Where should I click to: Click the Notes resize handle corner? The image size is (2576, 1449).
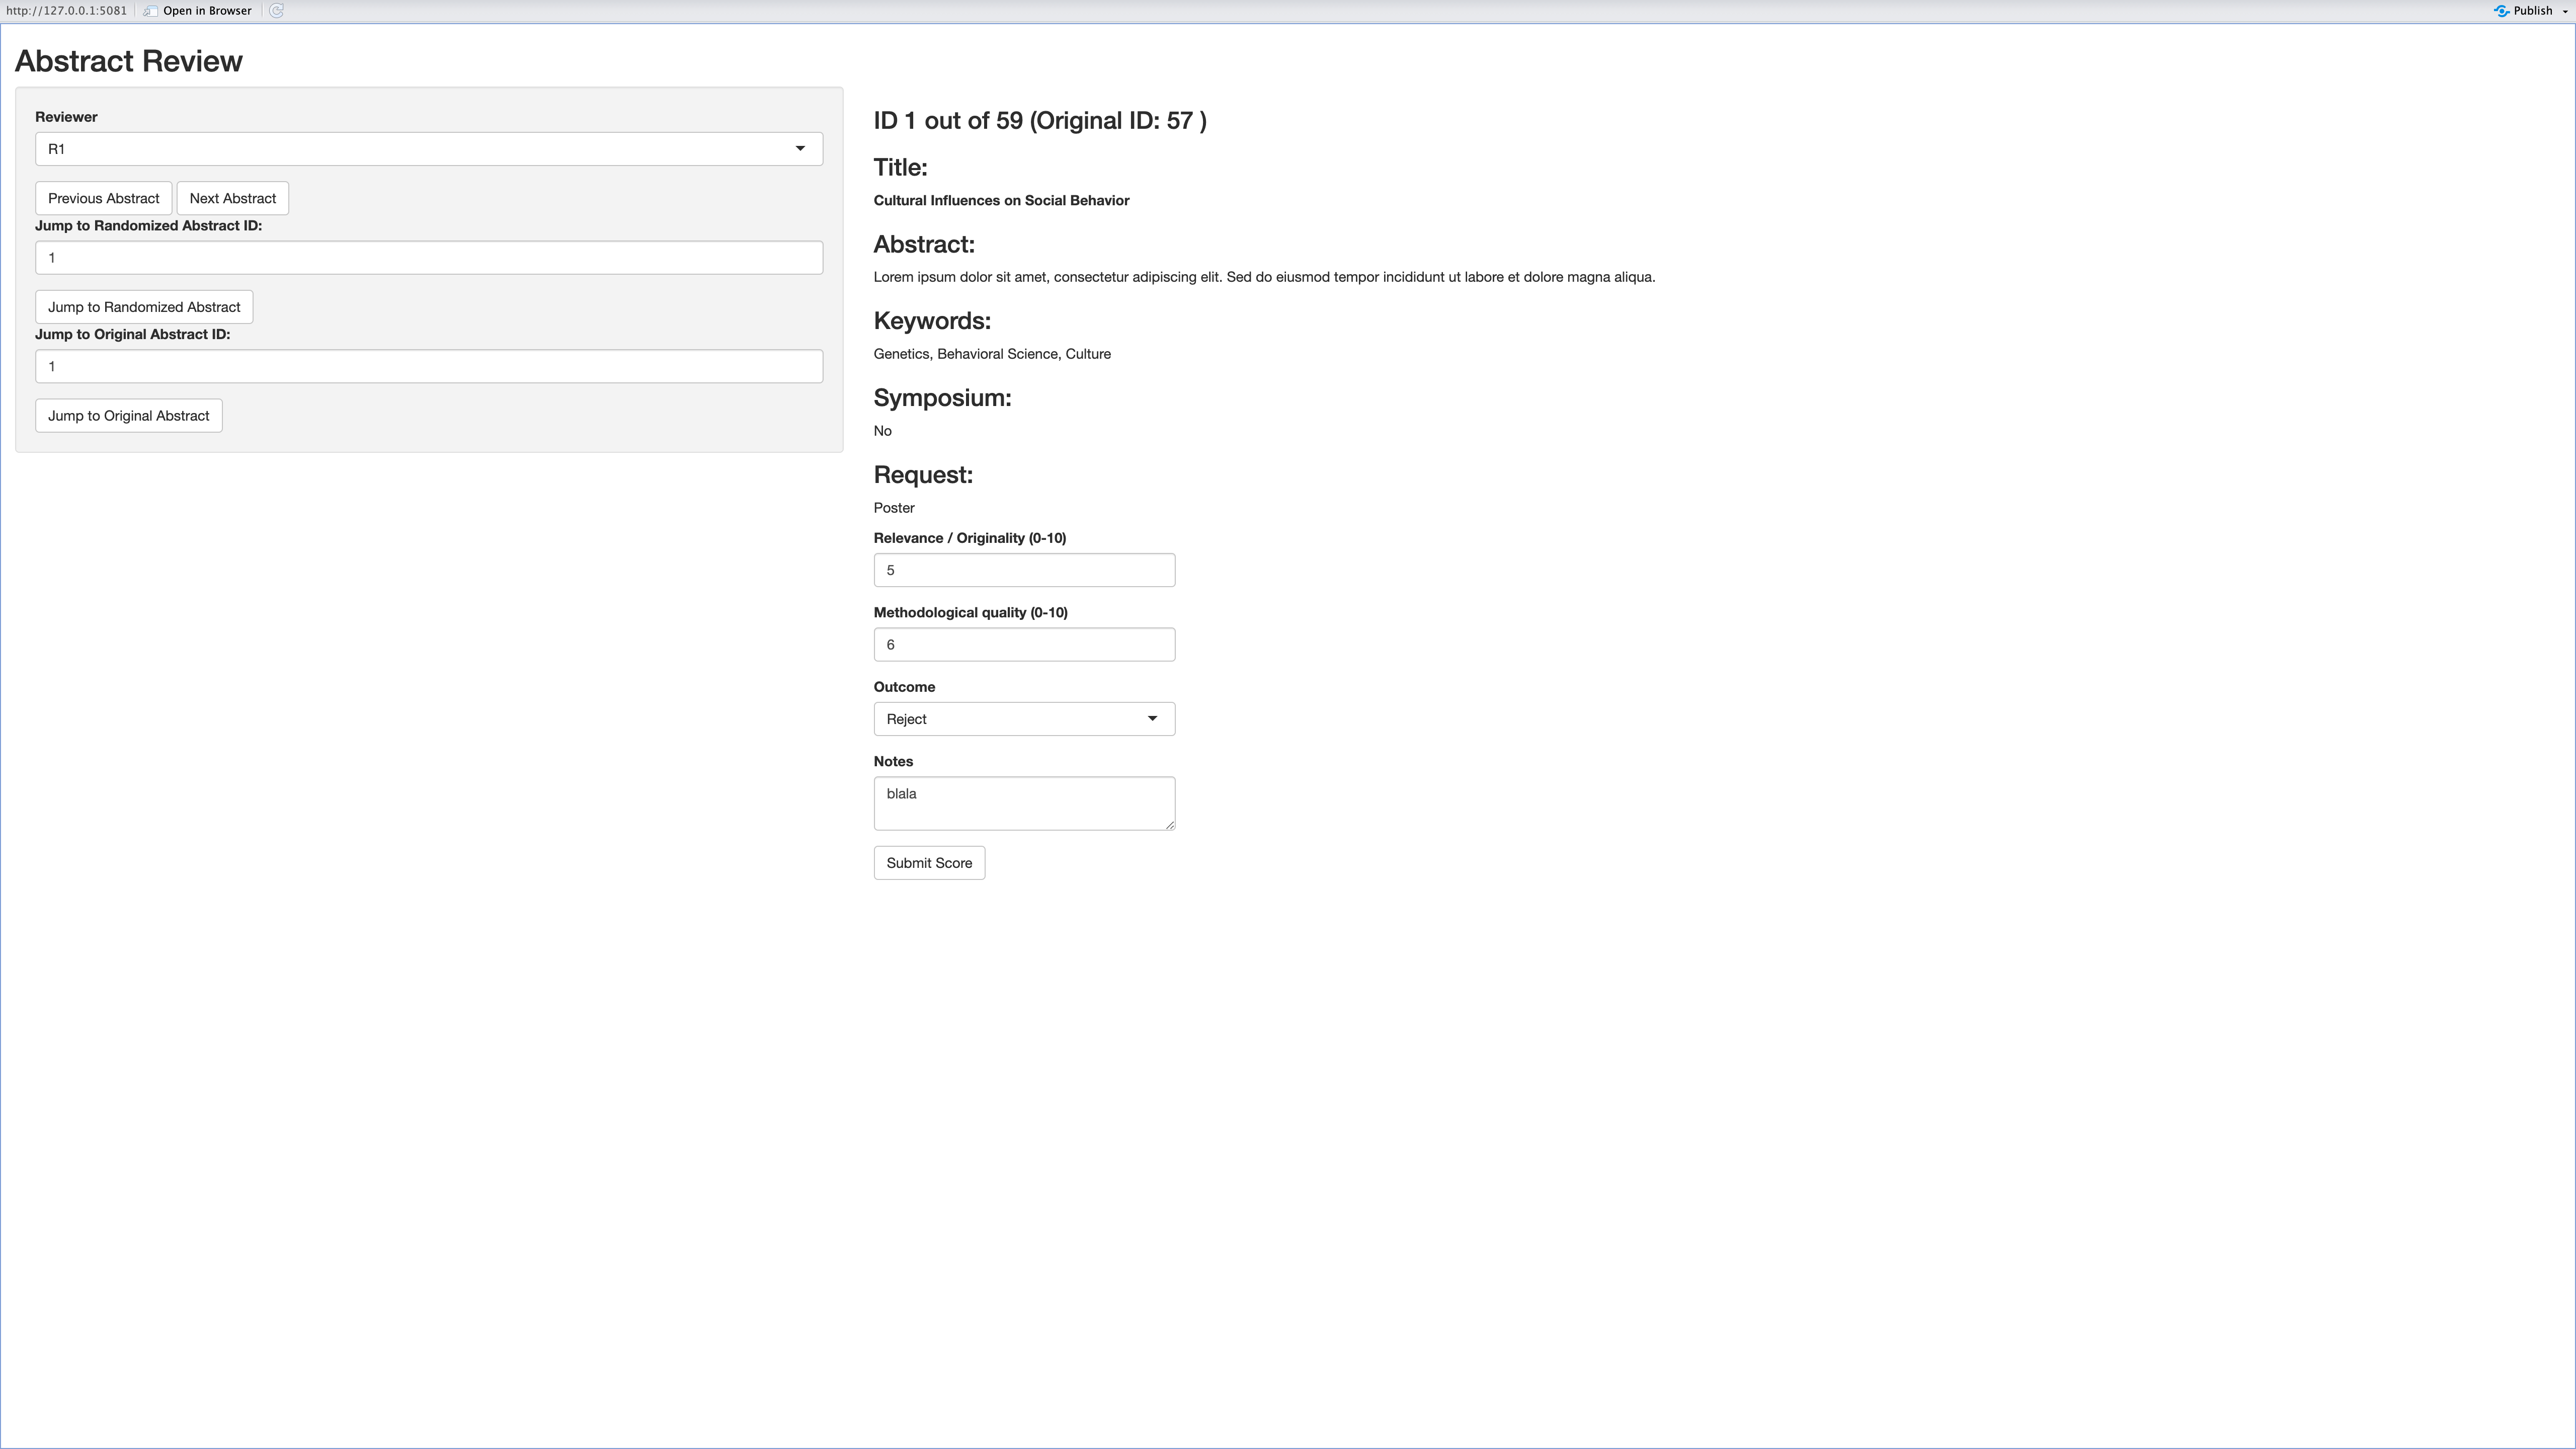[x=1169, y=824]
